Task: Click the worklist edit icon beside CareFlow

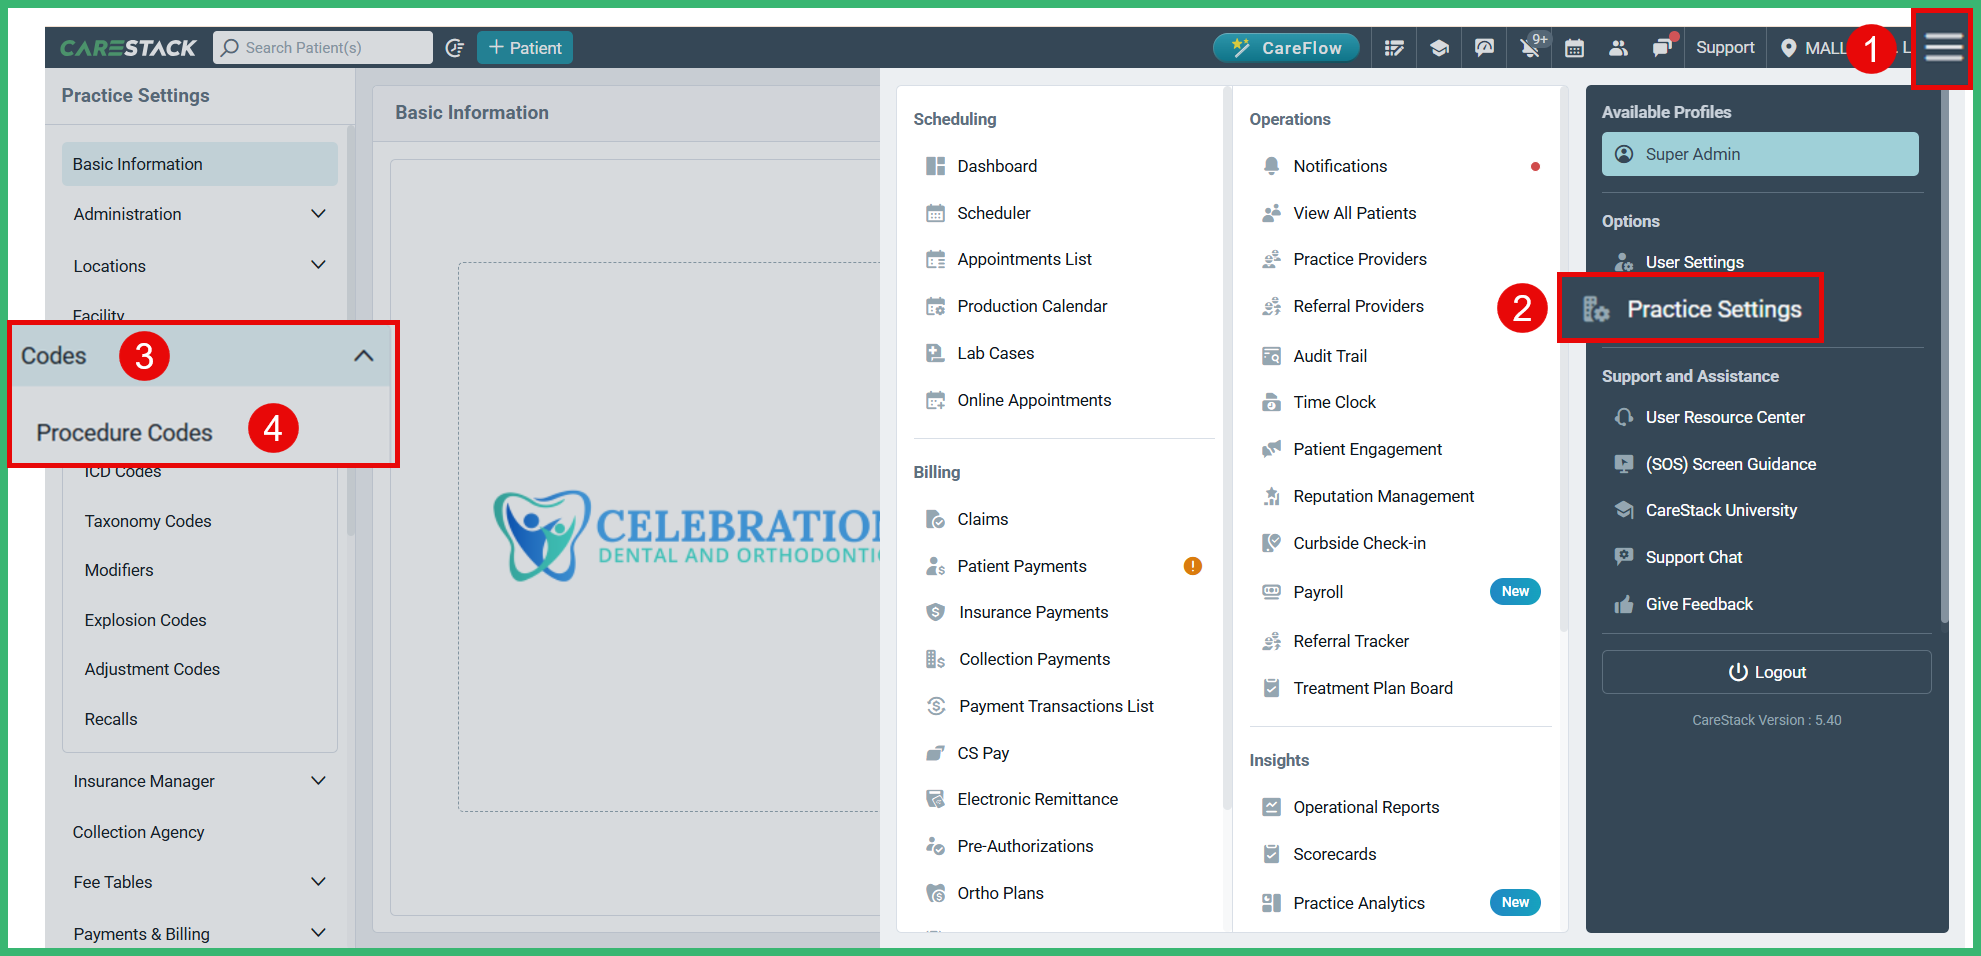Action: coord(1394,47)
